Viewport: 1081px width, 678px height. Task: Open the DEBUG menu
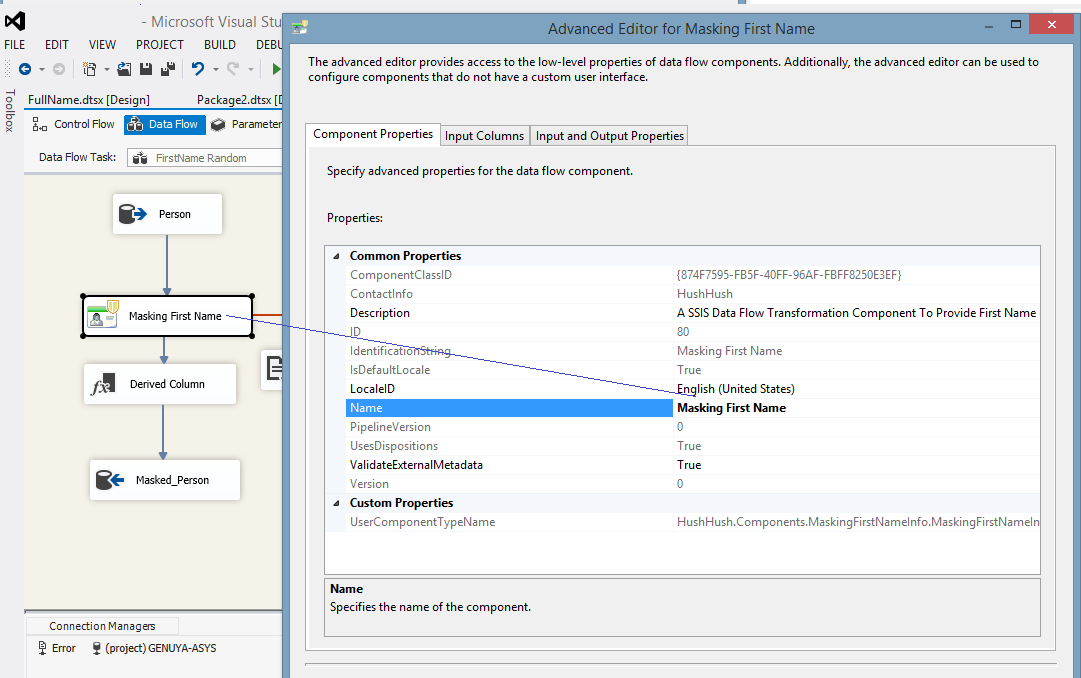click(269, 45)
